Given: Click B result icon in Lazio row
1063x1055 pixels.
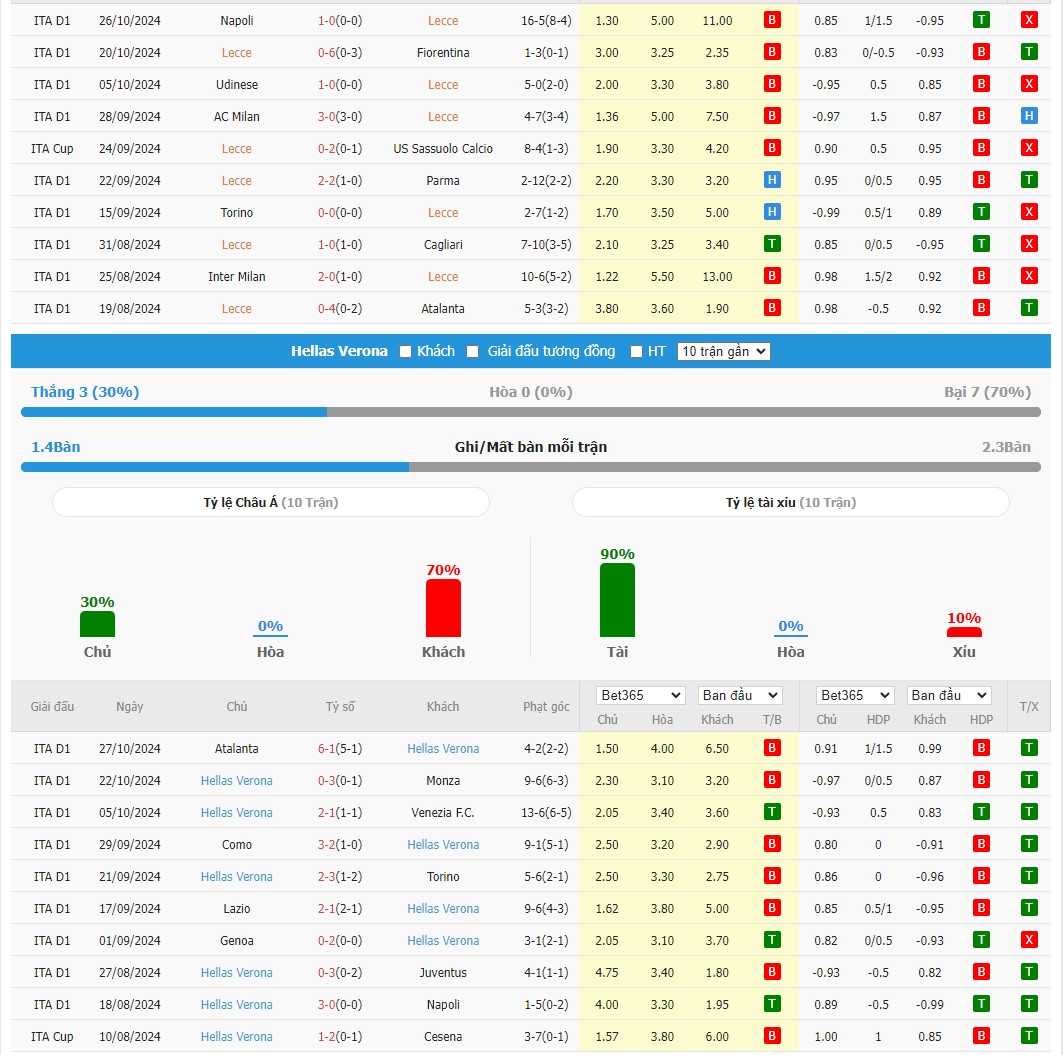Looking at the screenshot, I should coord(771,909).
